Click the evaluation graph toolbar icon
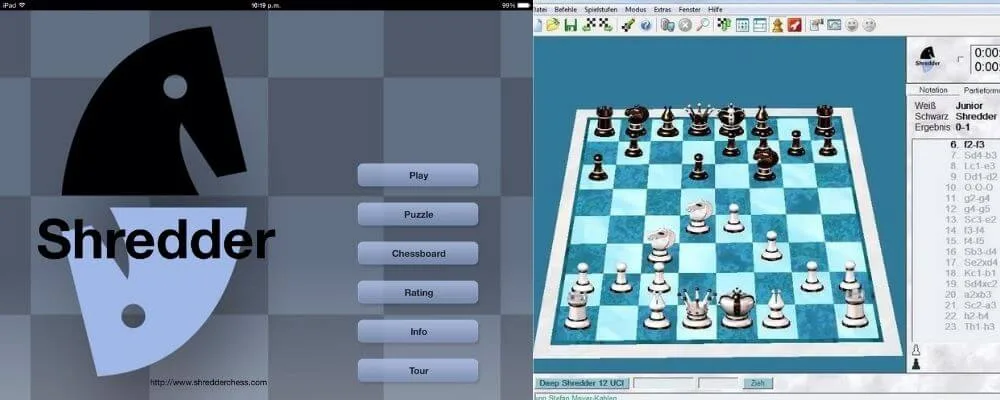Viewport: 1000px width, 400px height. pos(834,25)
